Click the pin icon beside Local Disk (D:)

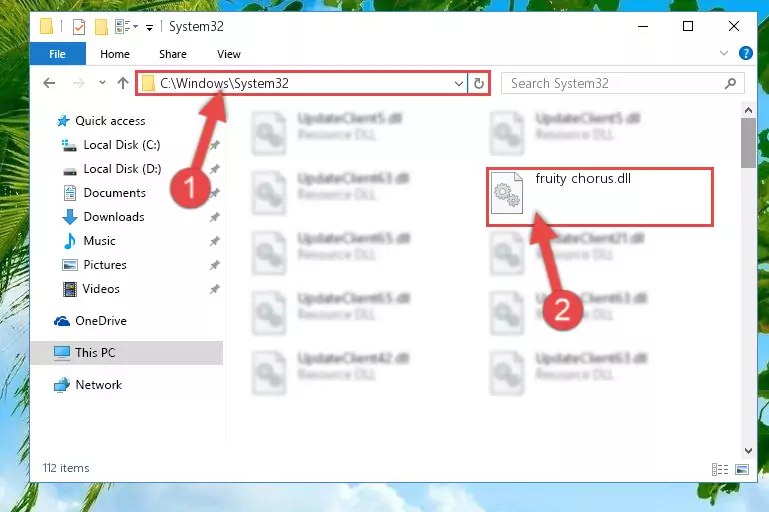[x=214, y=169]
